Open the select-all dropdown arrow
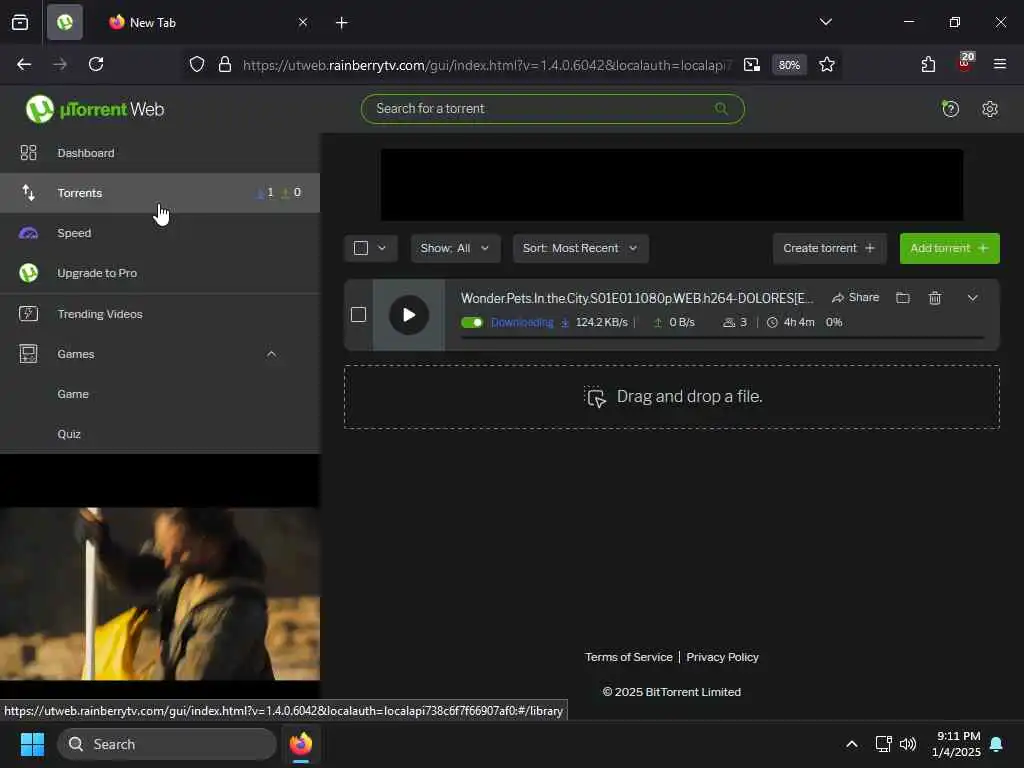1024x768 pixels. pyautogui.click(x=382, y=248)
